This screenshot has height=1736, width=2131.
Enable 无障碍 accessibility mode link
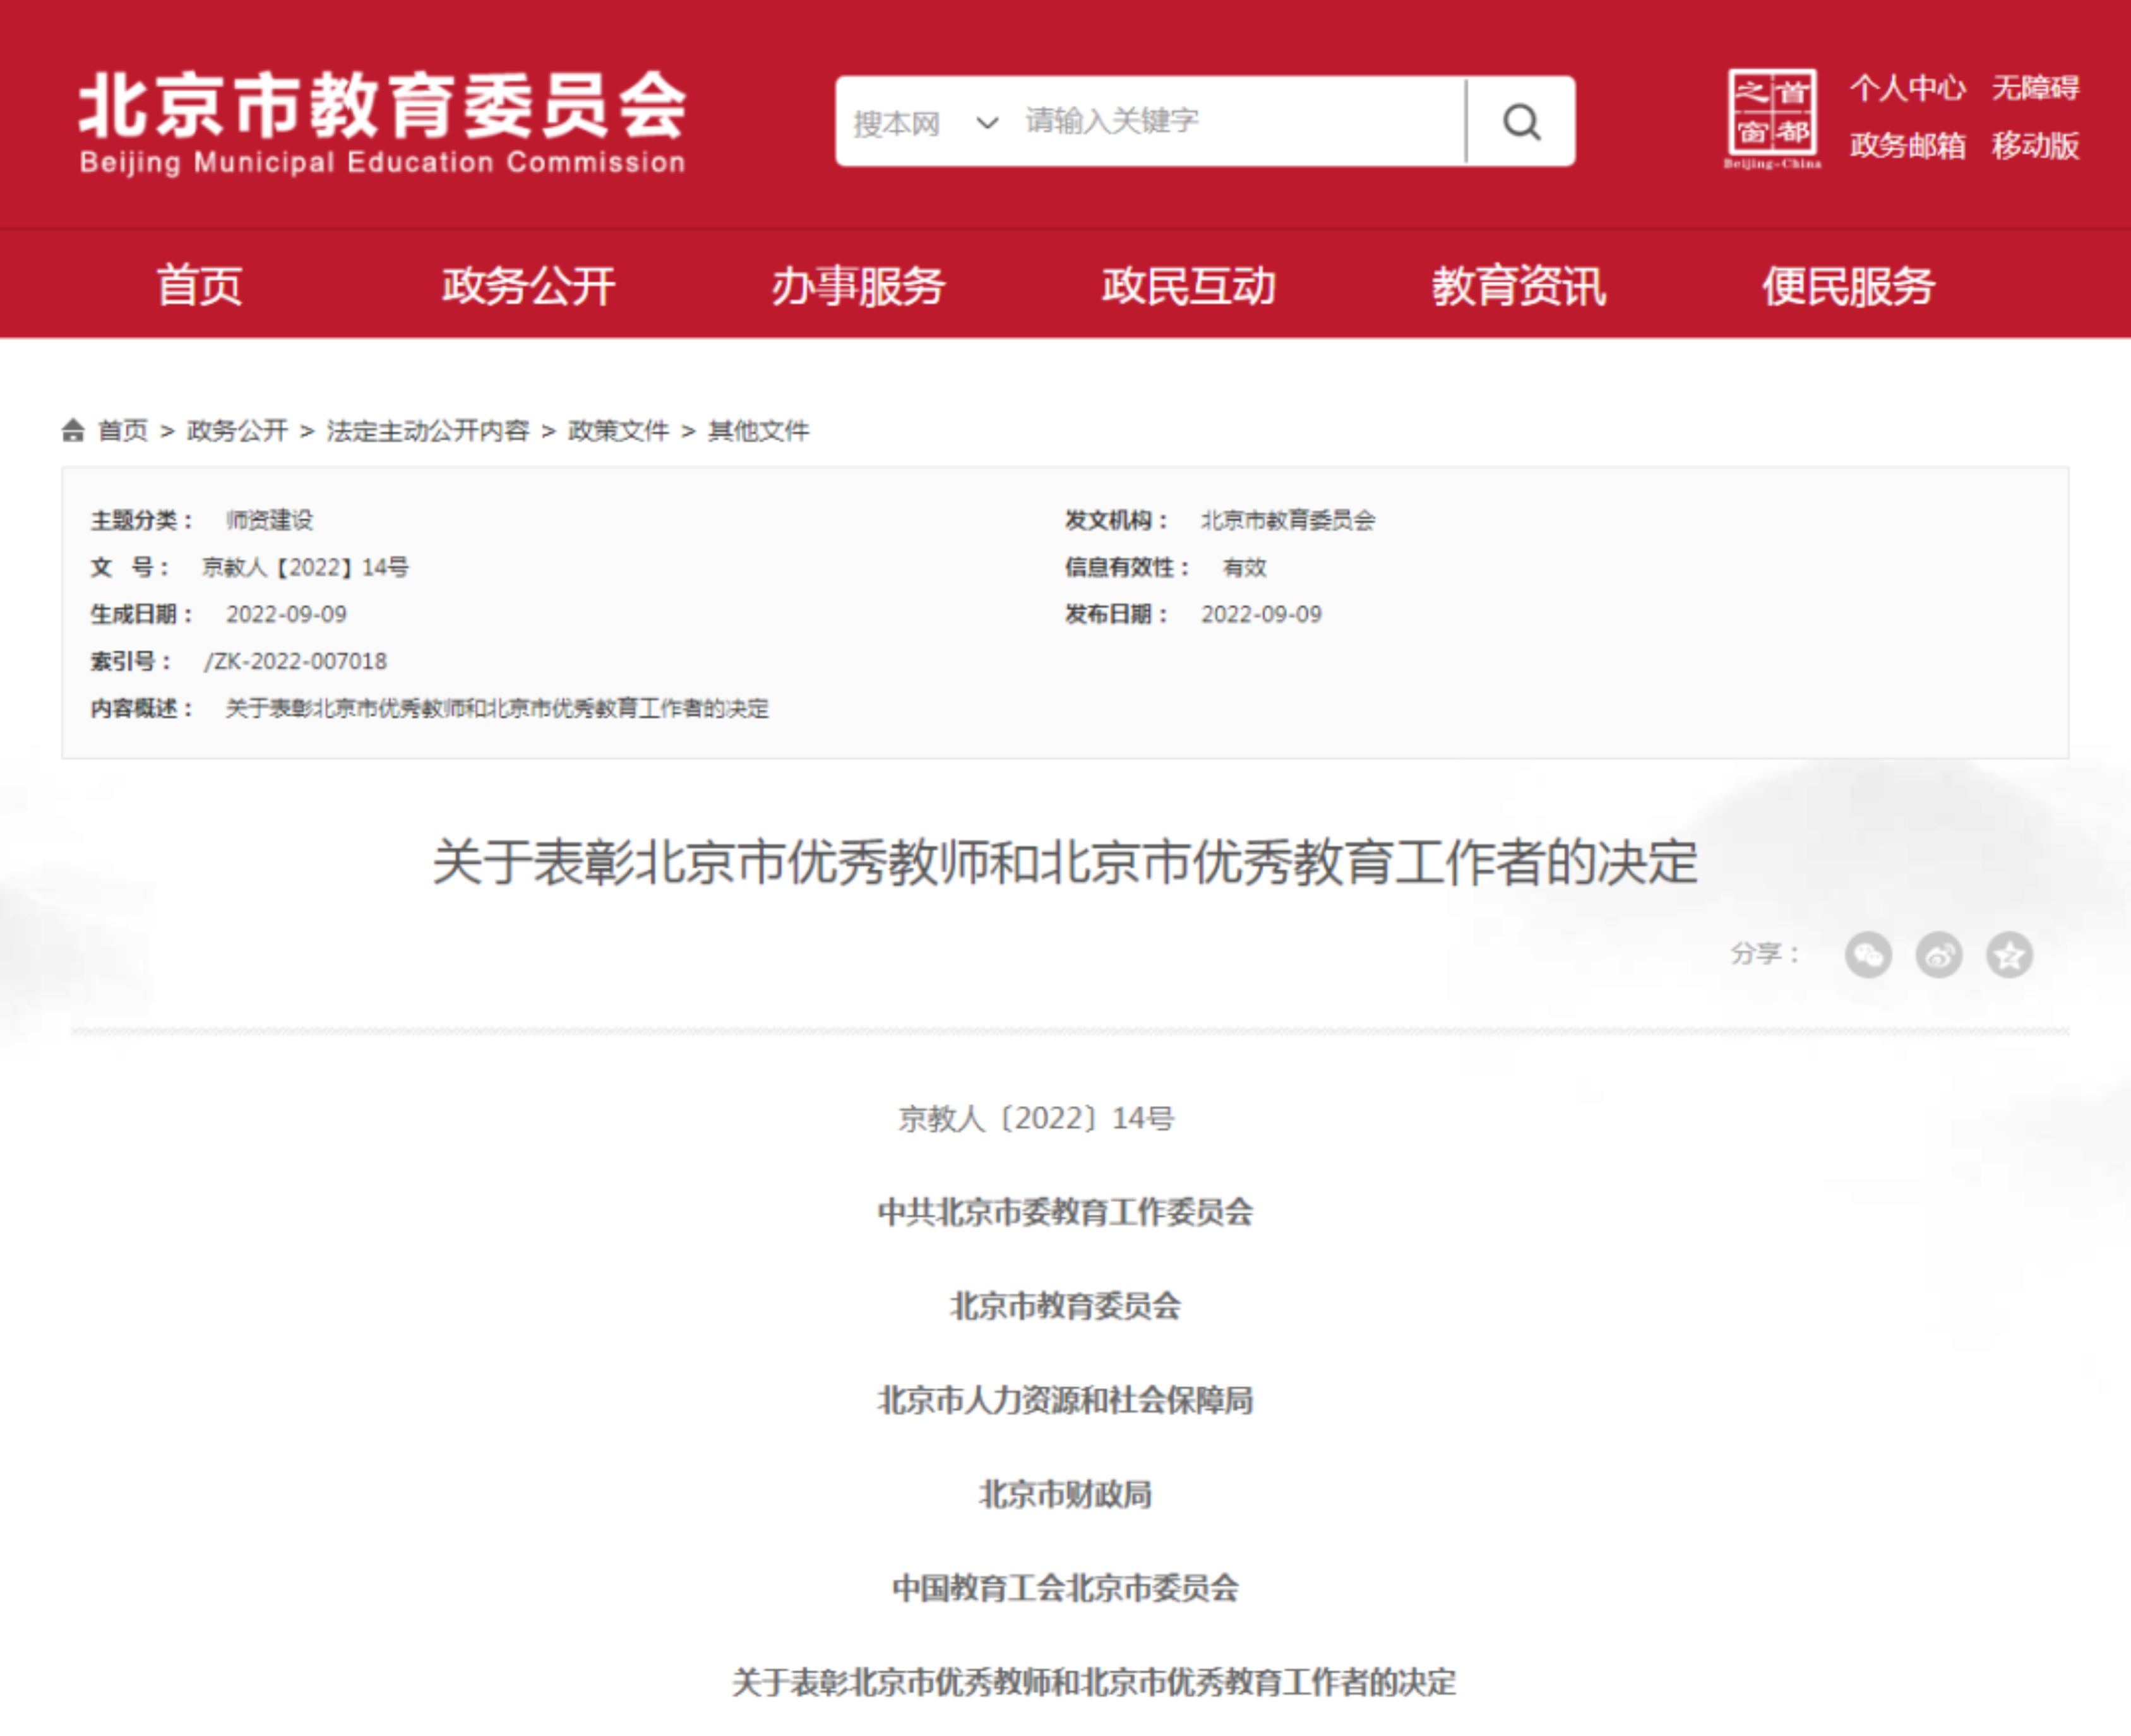[x=2036, y=88]
